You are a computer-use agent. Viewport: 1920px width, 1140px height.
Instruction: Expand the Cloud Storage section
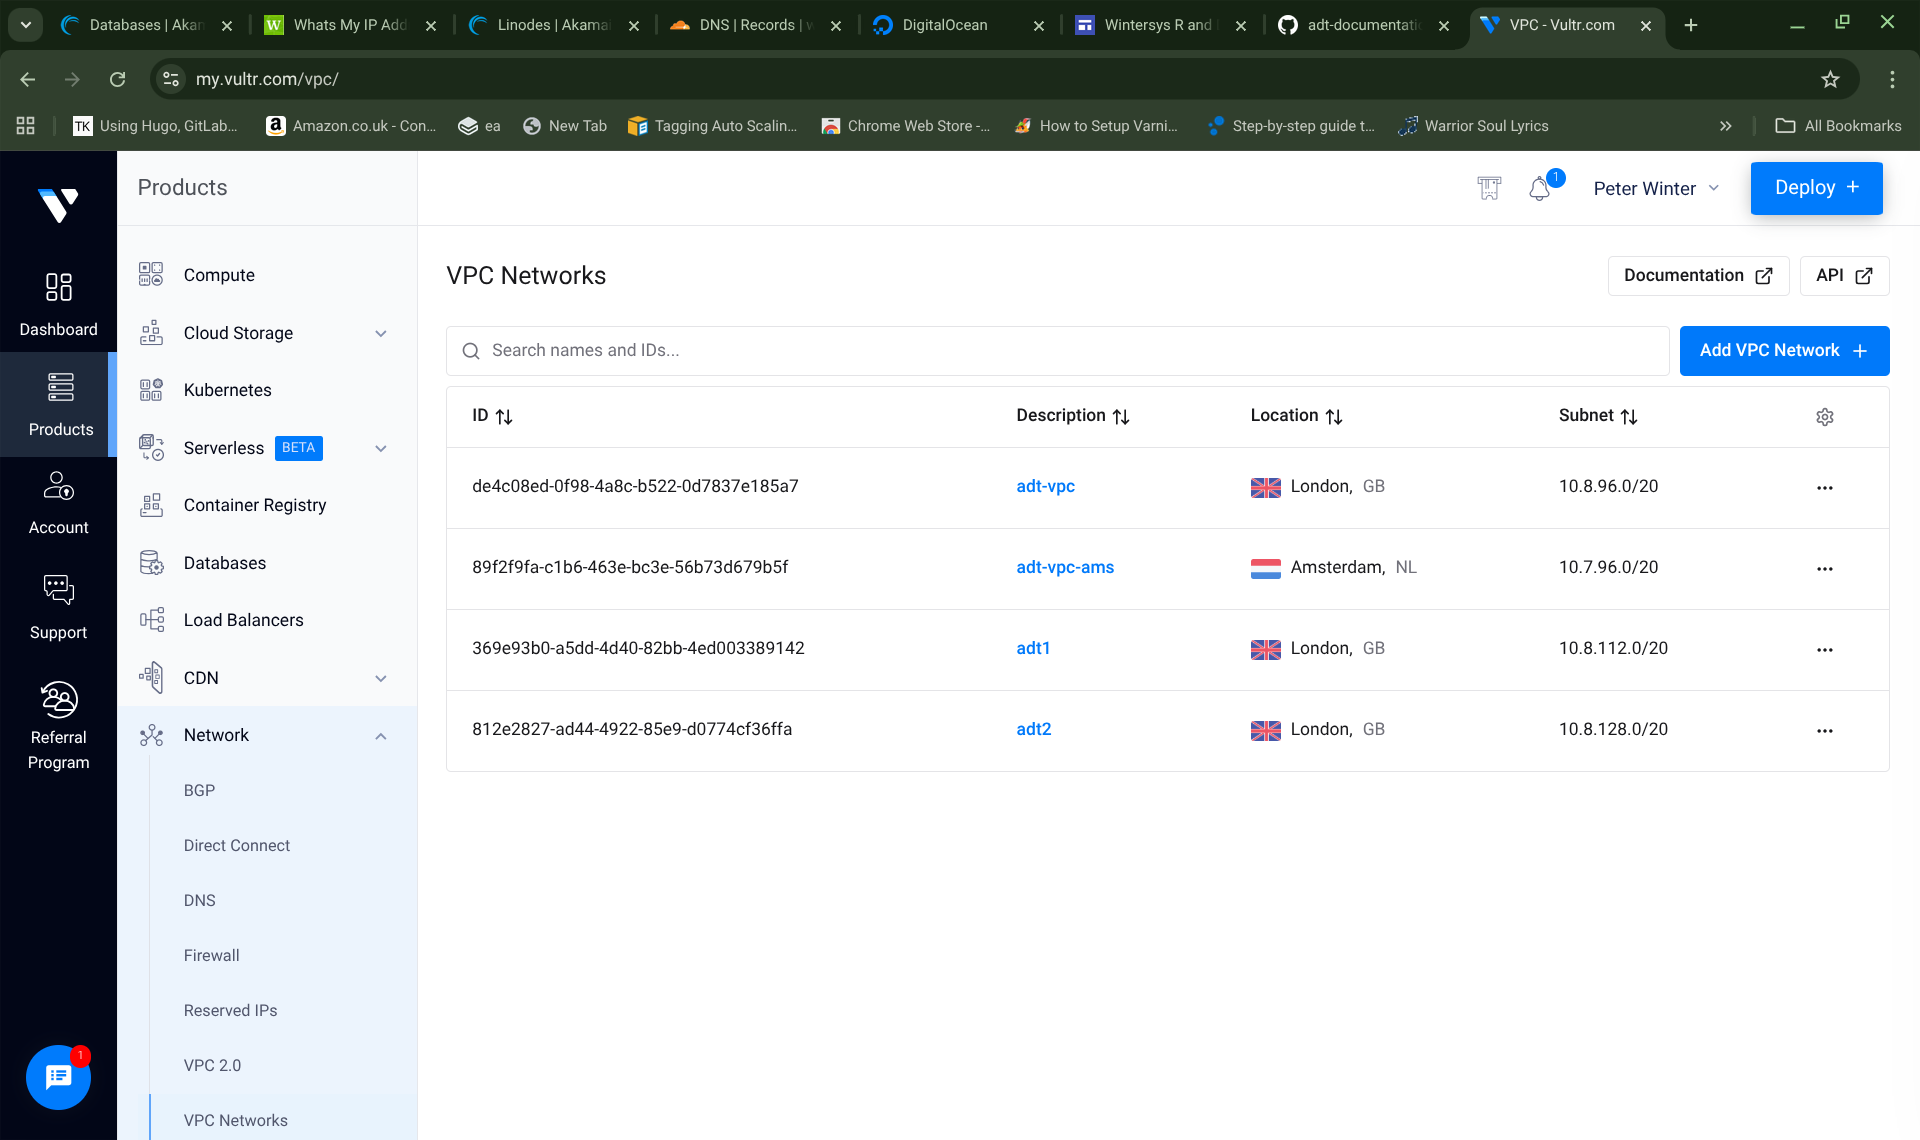coord(381,333)
